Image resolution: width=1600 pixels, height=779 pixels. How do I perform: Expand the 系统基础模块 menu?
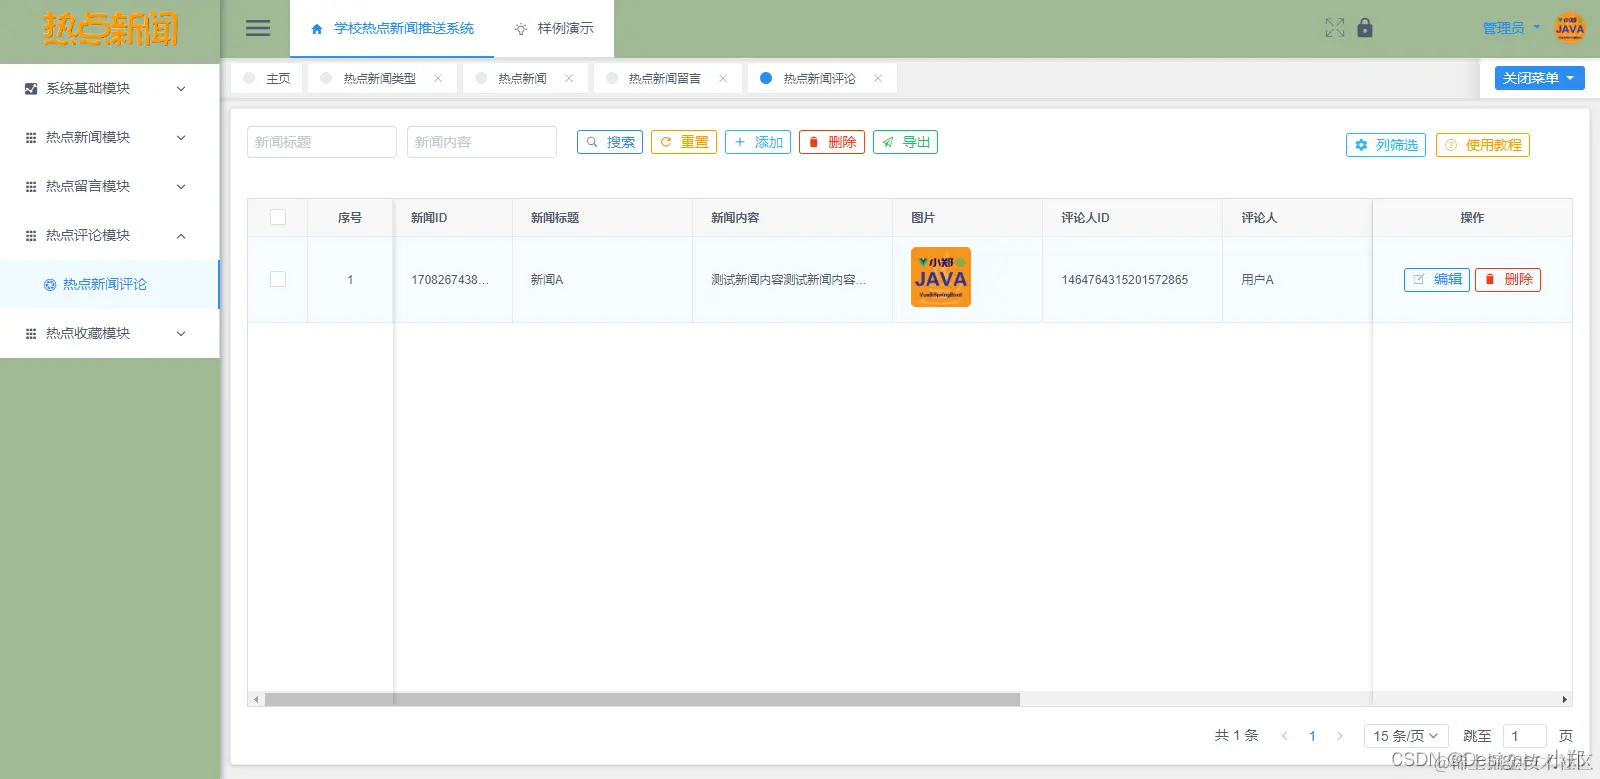pyautogui.click(x=110, y=88)
